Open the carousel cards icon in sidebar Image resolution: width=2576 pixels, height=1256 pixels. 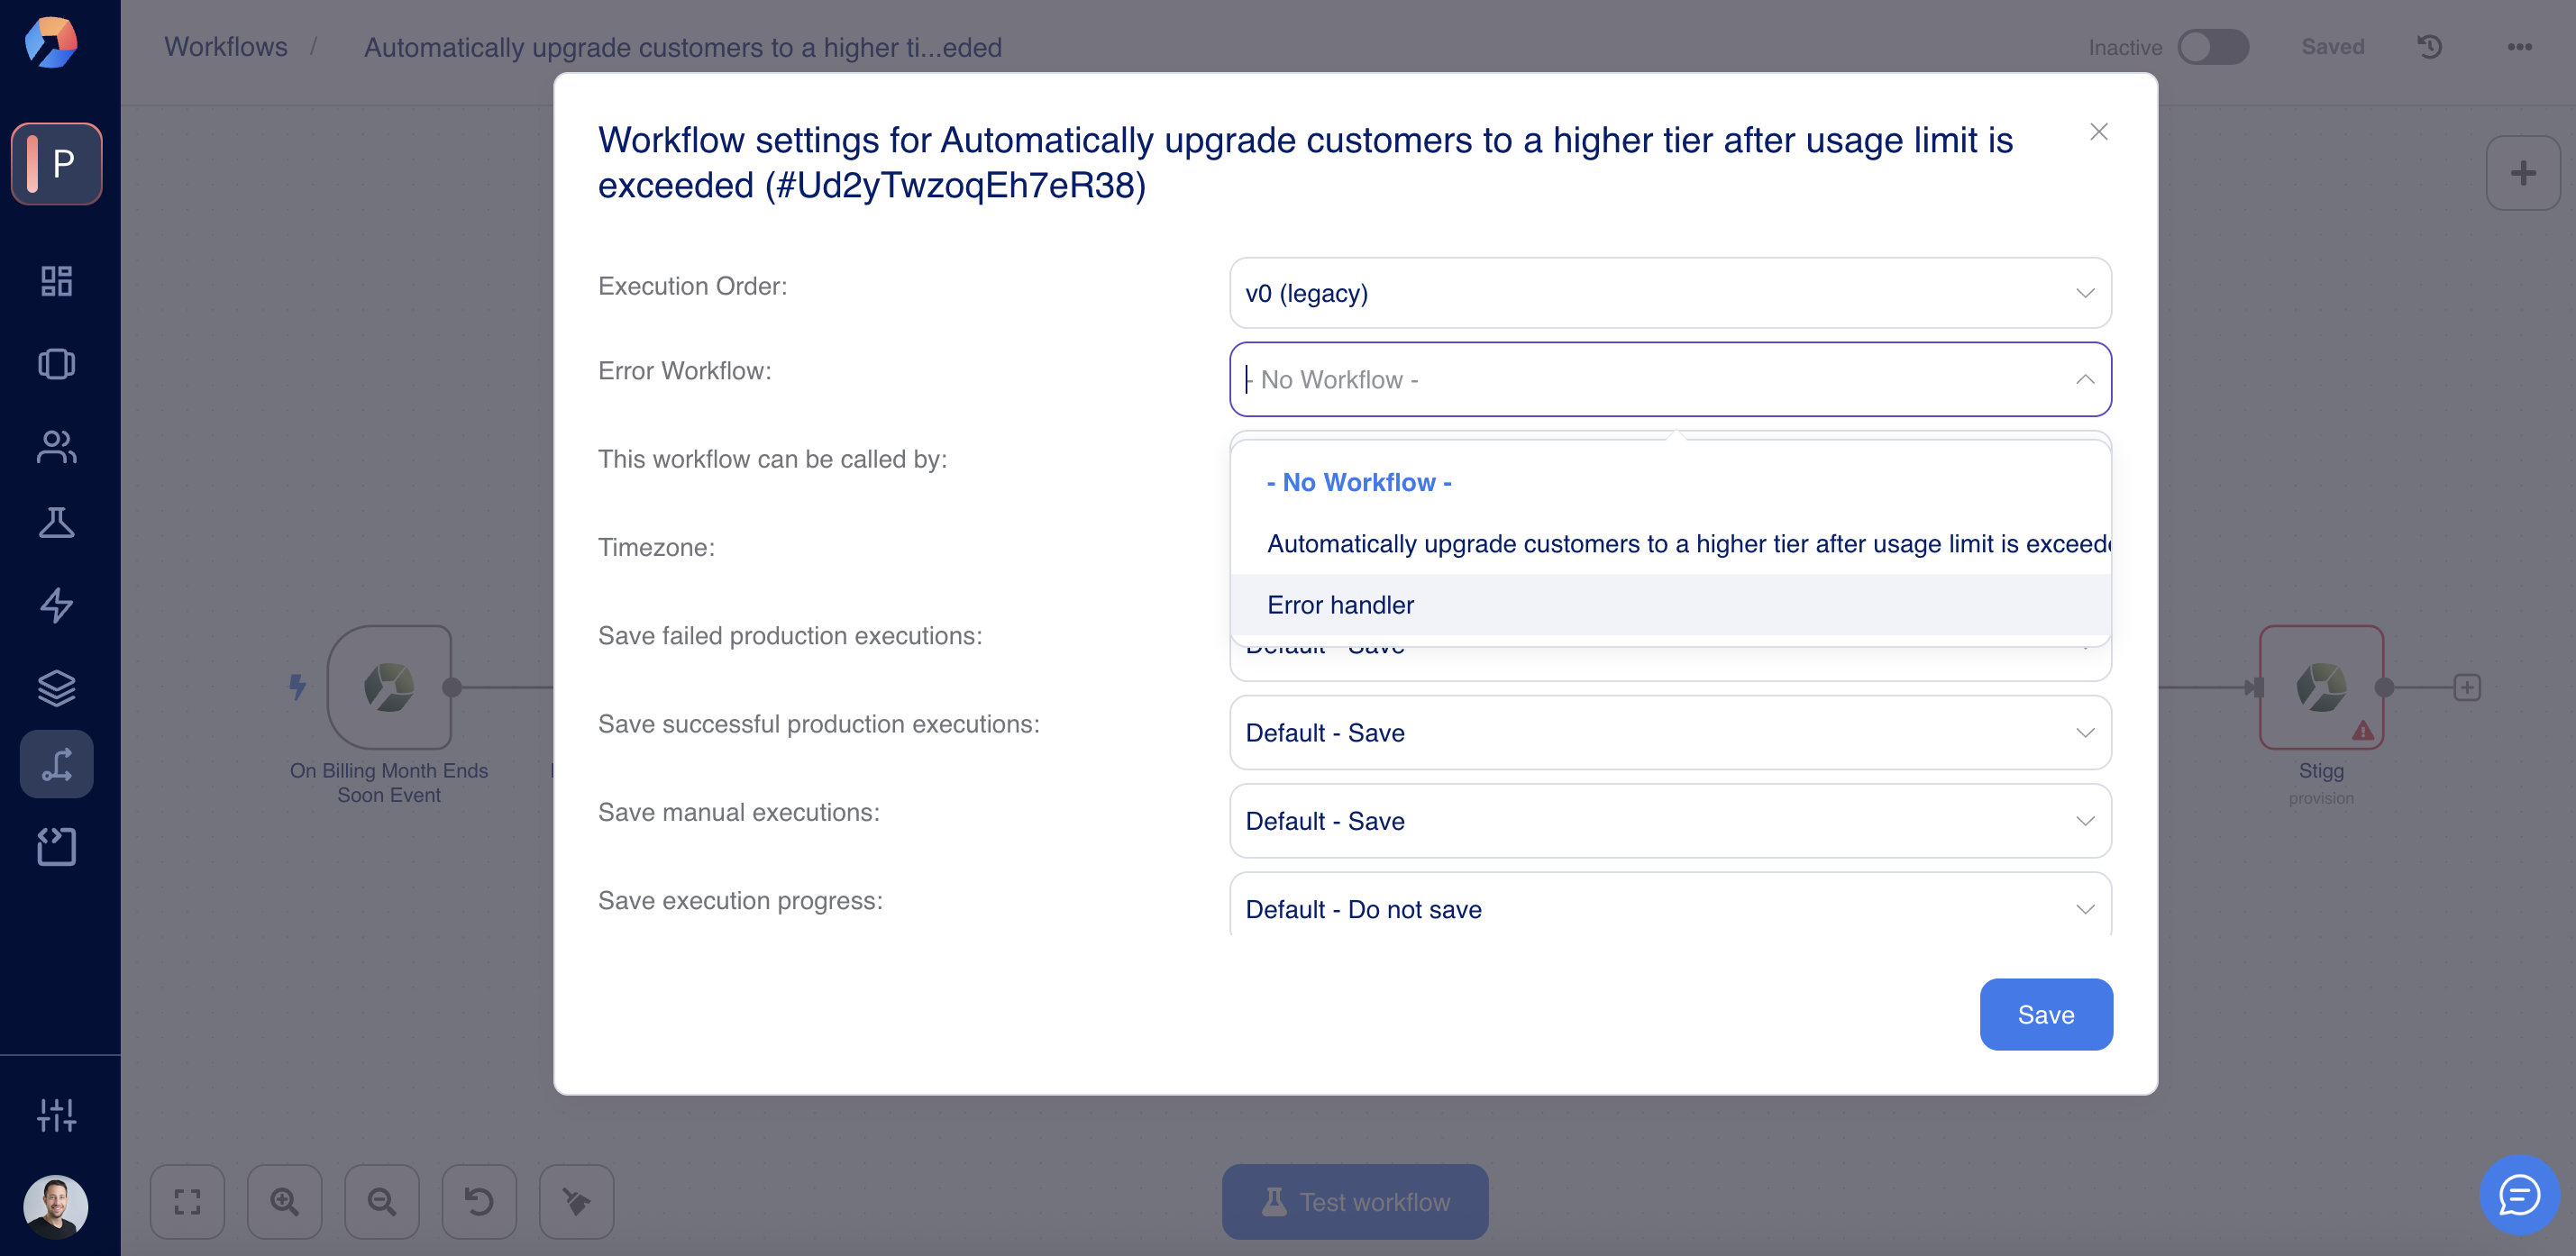click(57, 364)
